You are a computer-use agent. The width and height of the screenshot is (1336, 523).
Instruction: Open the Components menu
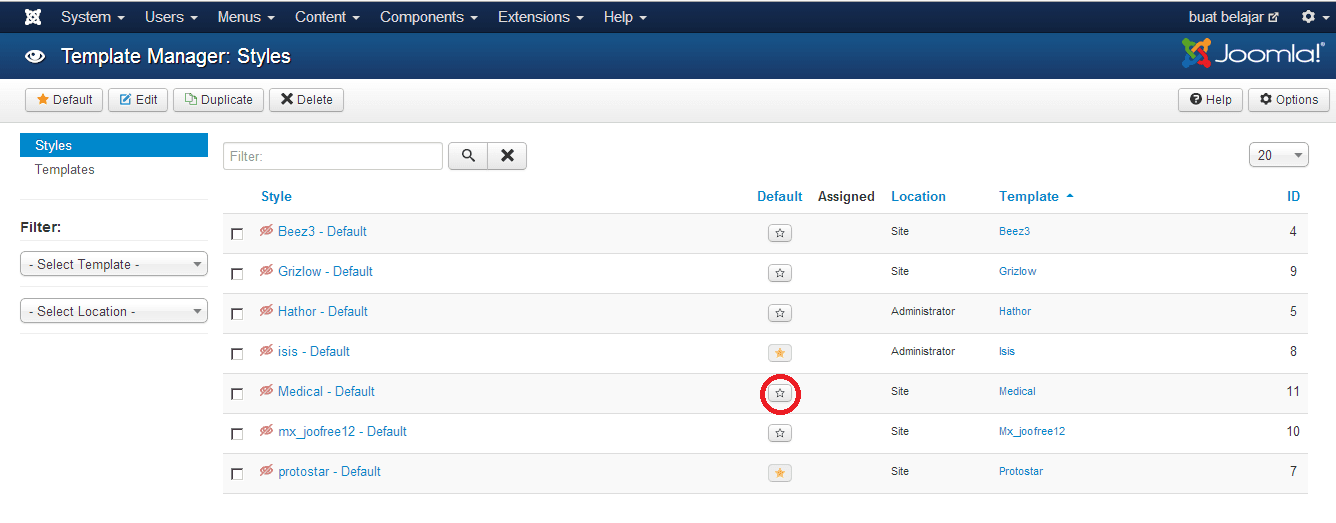(x=429, y=17)
